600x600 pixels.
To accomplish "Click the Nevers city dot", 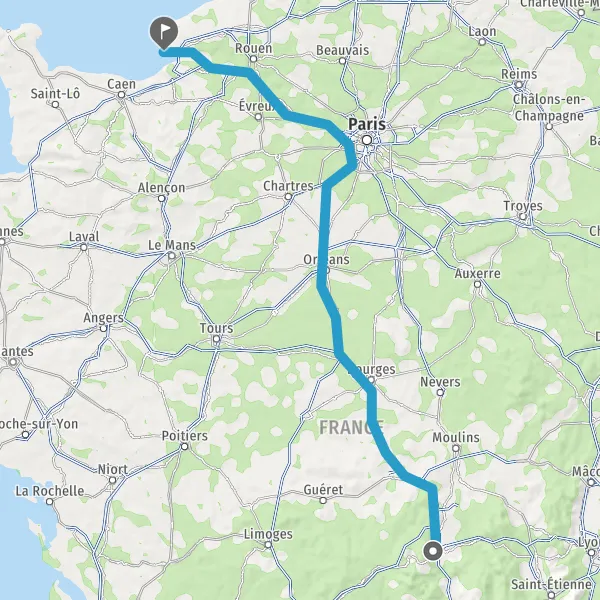I will click(x=440, y=392).
